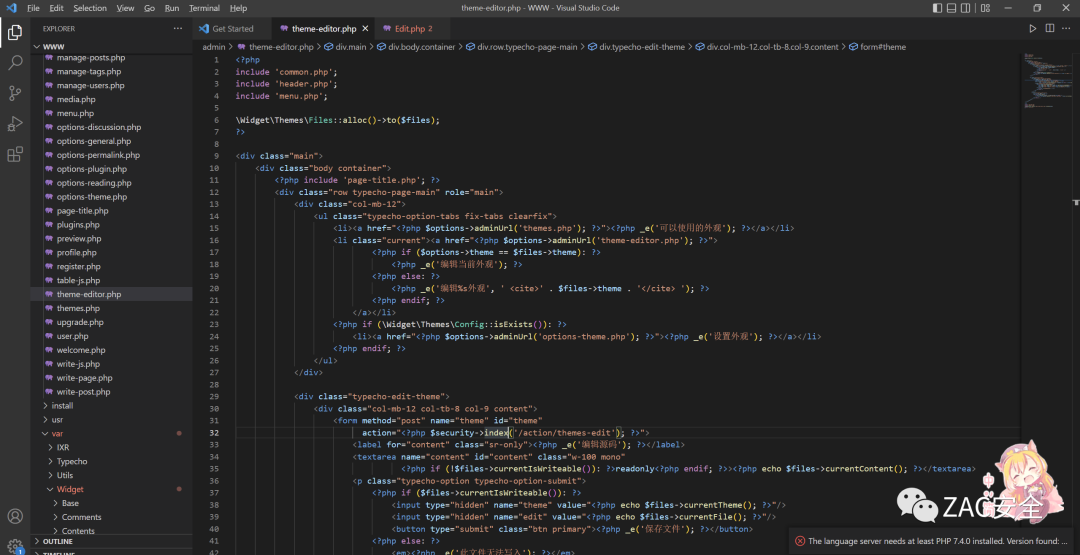Image resolution: width=1080 pixels, height=555 pixels.
Task: Open the Edit menu
Action: tap(56, 8)
